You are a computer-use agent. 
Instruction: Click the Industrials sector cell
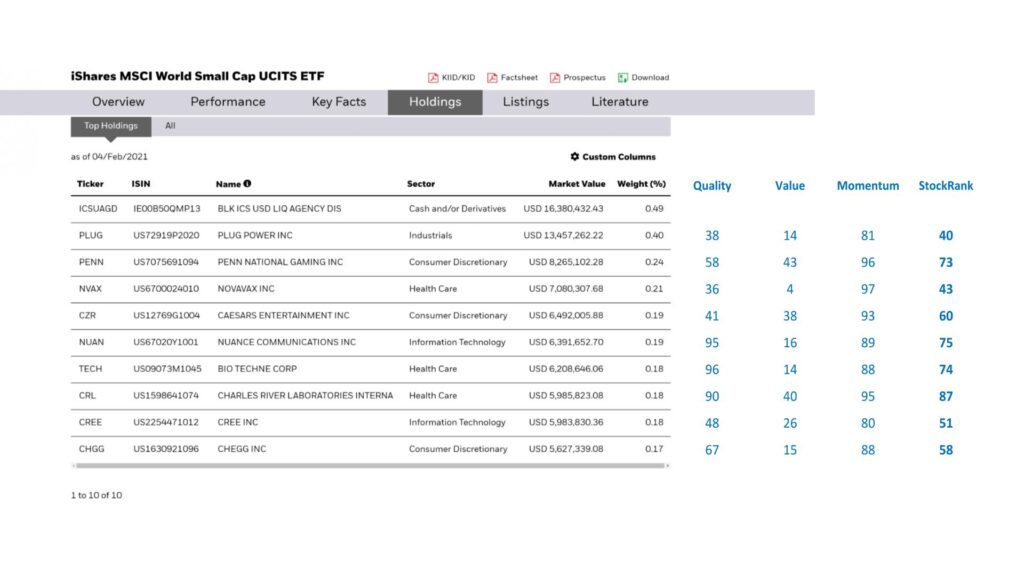tap(430, 236)
